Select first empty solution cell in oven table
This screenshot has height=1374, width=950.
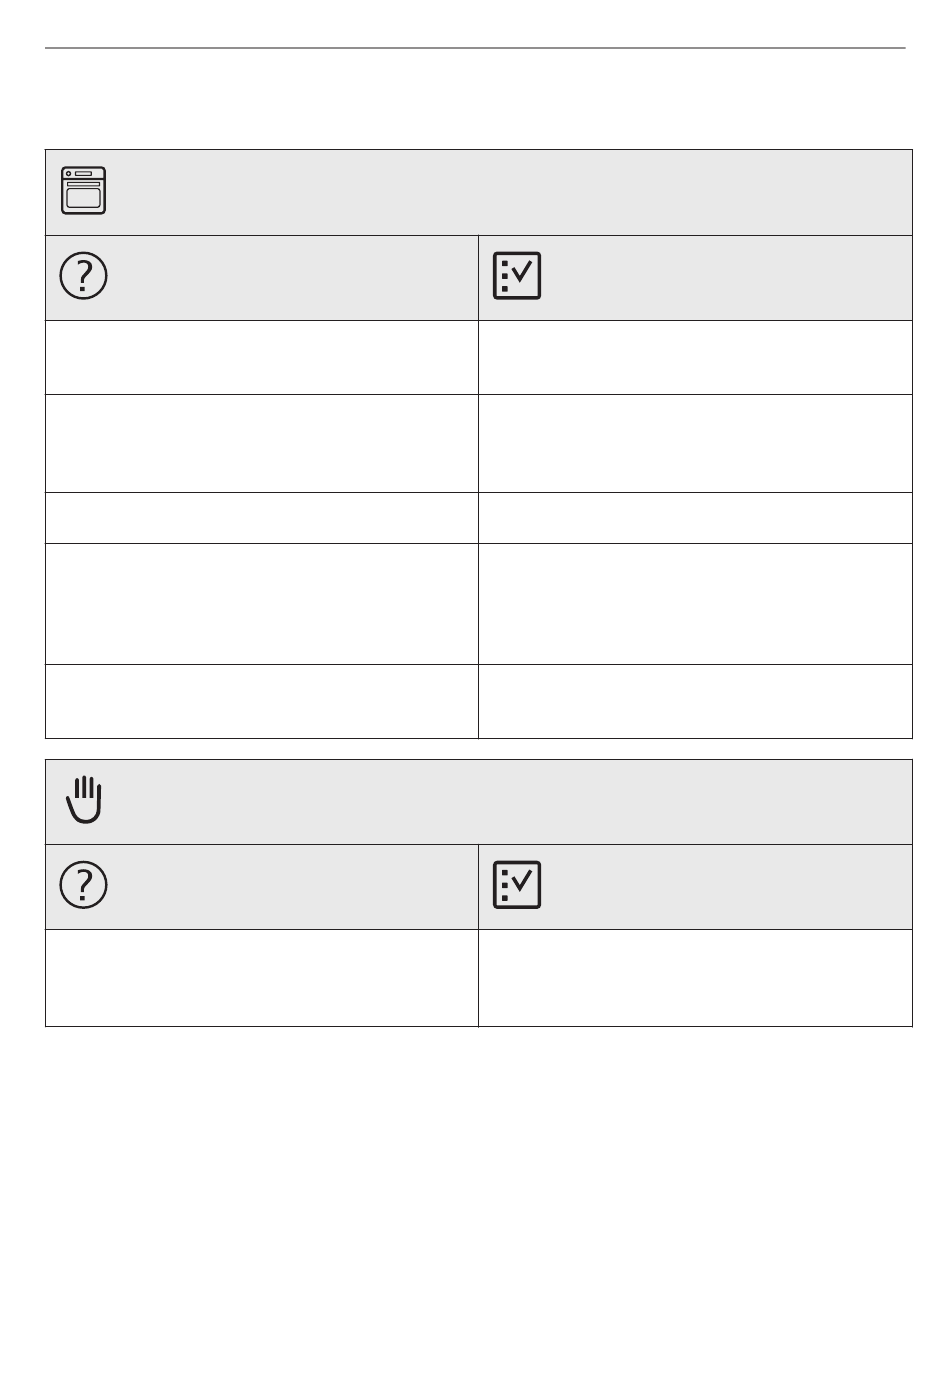pos(695,357)
